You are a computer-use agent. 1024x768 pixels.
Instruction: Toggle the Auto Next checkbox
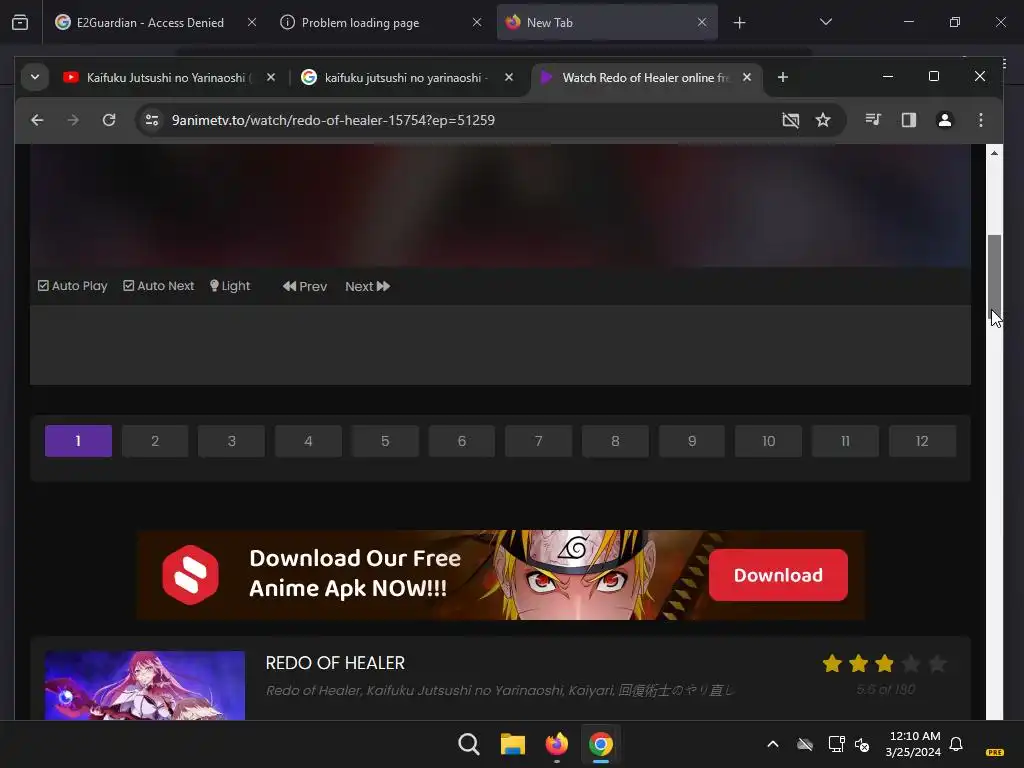click(159, 286)
